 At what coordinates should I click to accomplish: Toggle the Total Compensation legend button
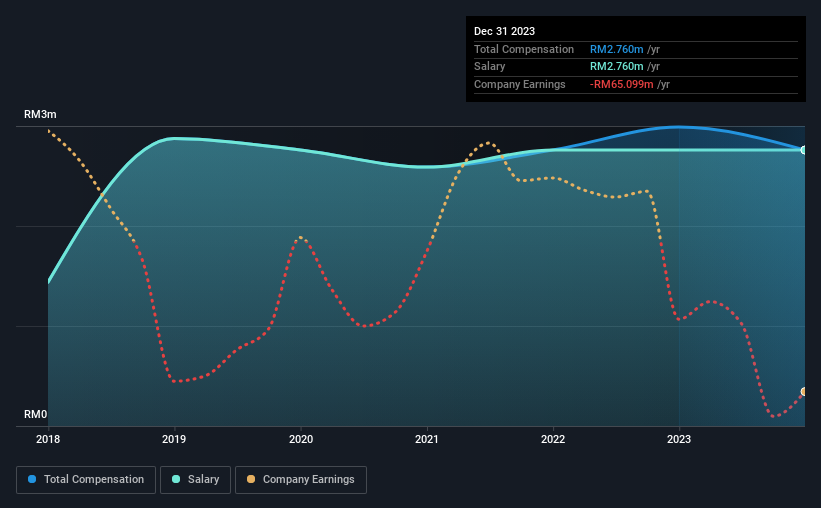click(x=86, y=480)
